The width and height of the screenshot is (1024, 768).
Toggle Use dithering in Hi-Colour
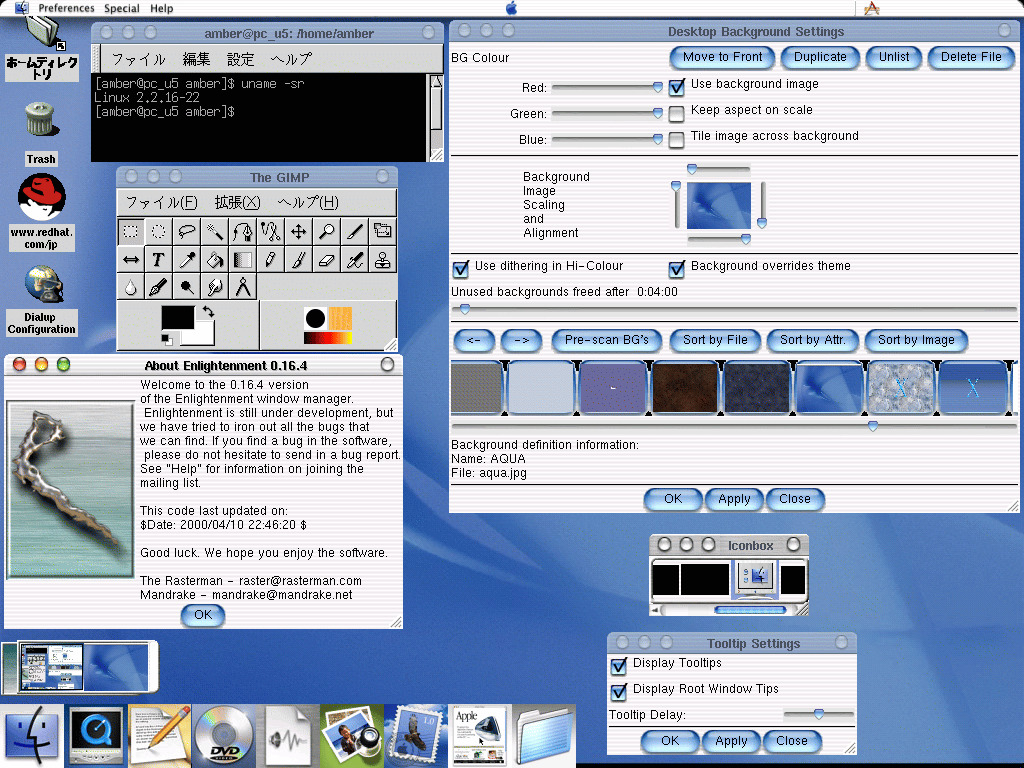pyautogui.click(x=460, y=268)
